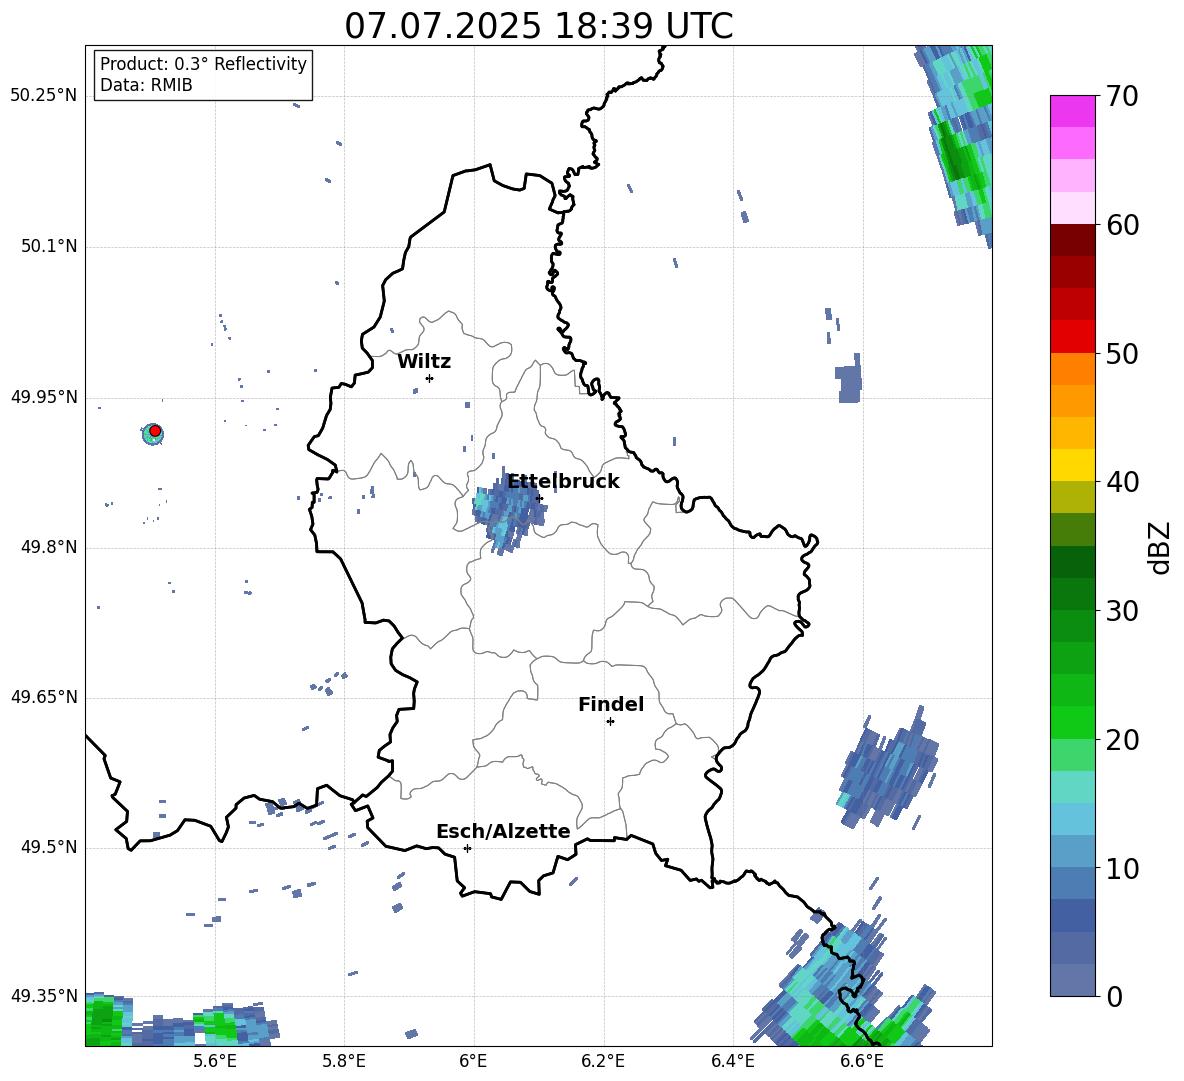Click the 49.8°N latitude label
The image size is (1184, 1081).
(x=49, y=547)
